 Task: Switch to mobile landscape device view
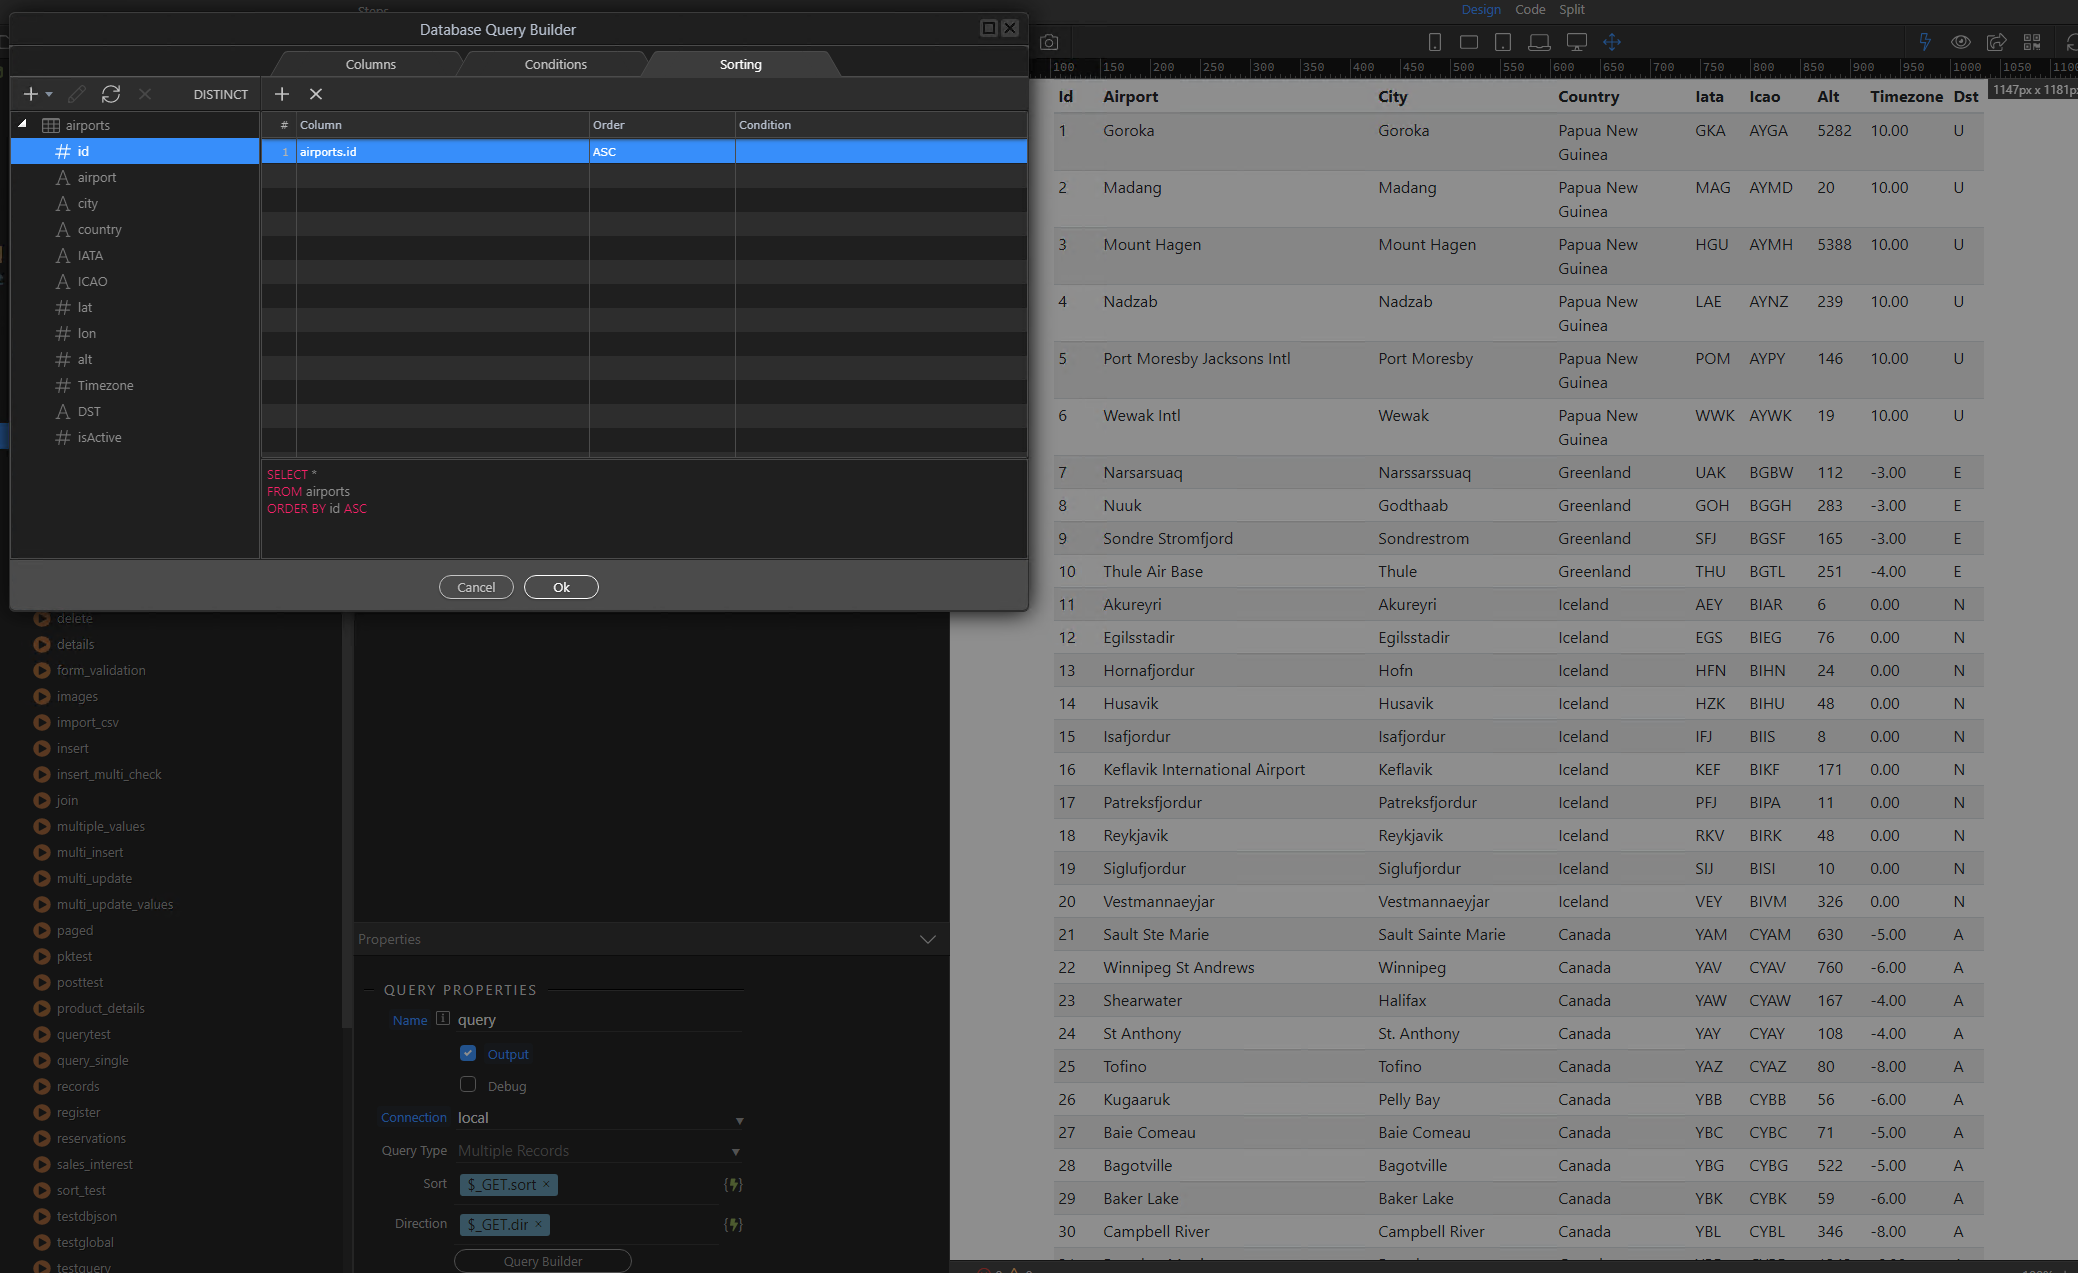[x=1469, y=42]
